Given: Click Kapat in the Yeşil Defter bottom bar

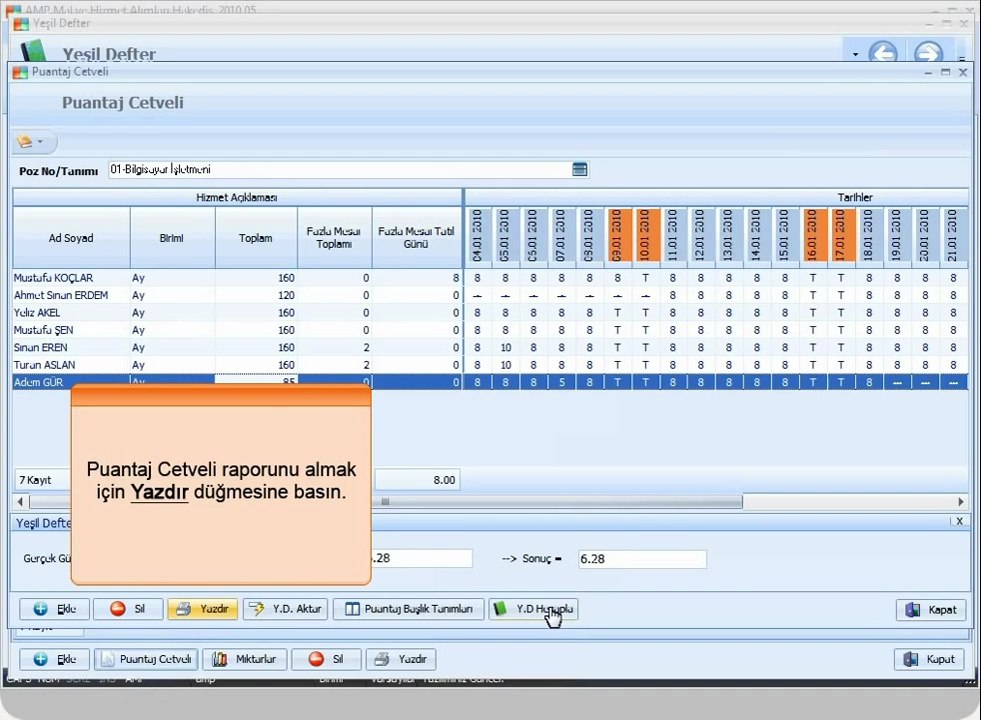Looking at the screenshot, I should coord(929,659).
